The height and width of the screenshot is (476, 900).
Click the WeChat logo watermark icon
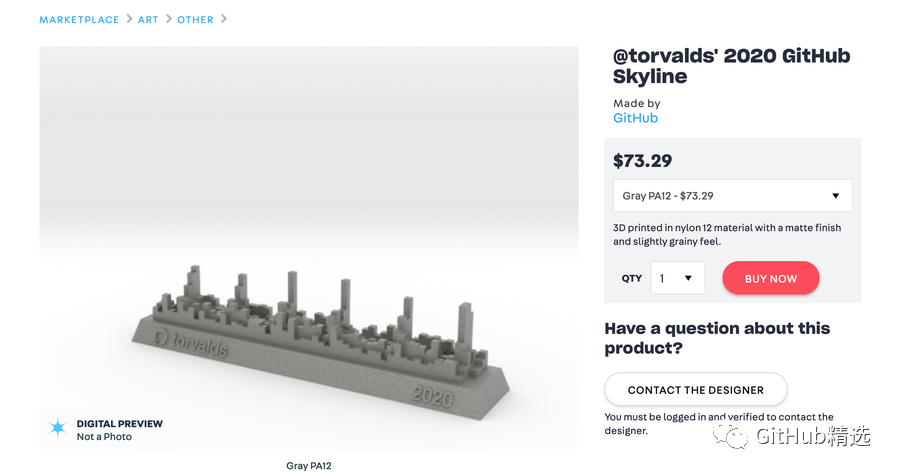[x=731, y=436]
